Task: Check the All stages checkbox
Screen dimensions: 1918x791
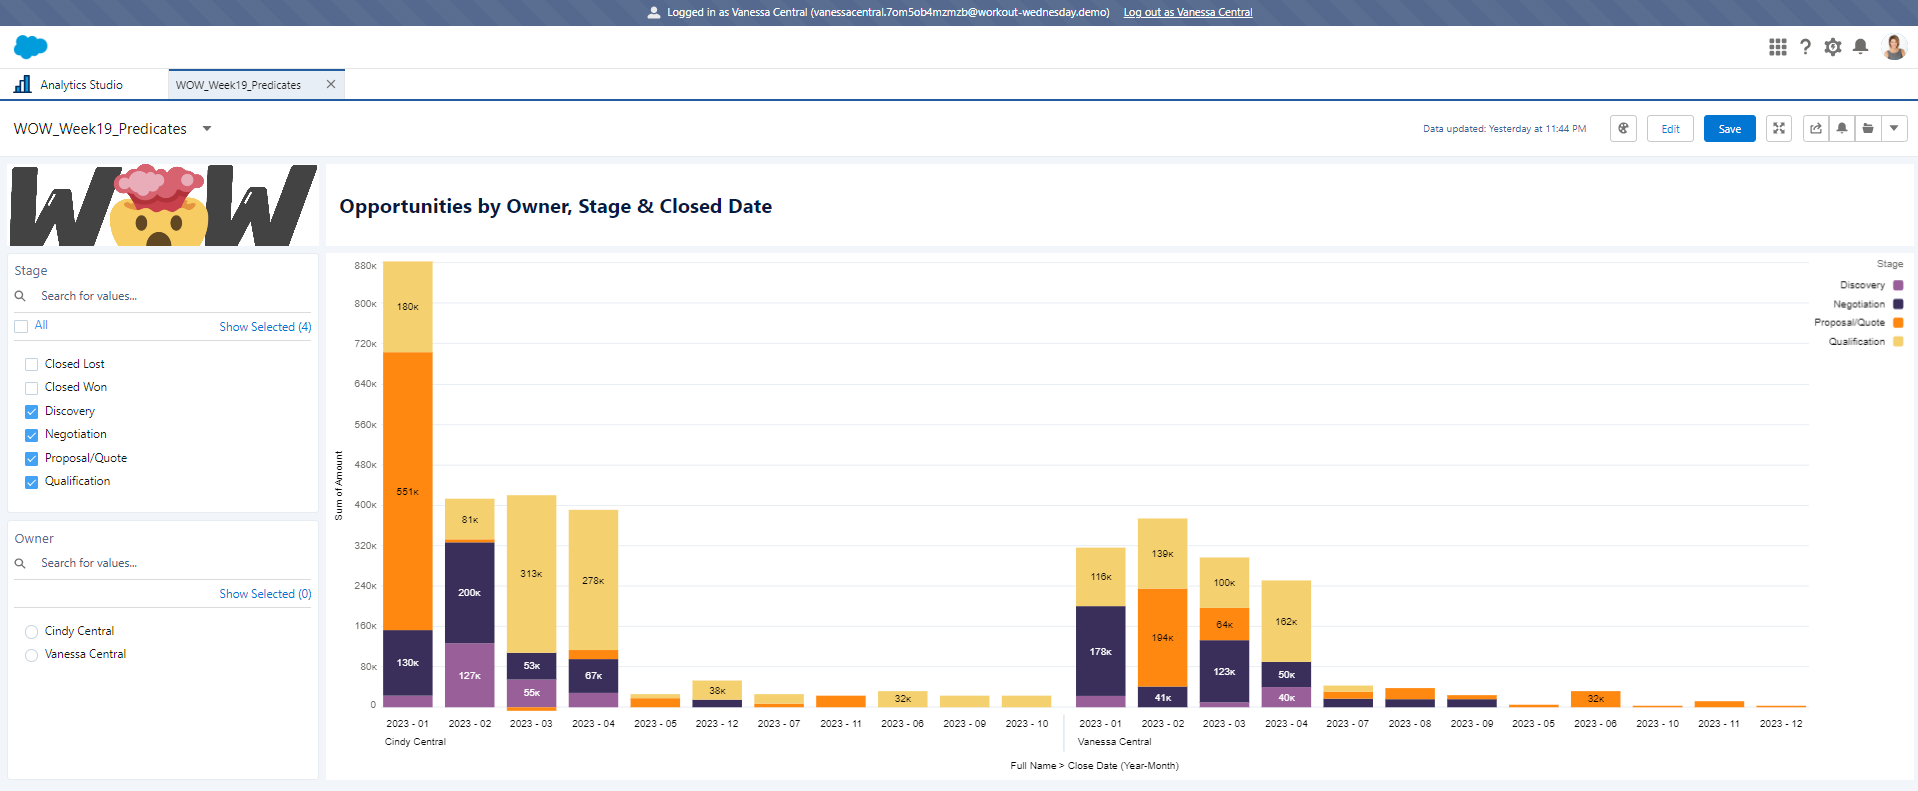Action: (x=21, y=326)
